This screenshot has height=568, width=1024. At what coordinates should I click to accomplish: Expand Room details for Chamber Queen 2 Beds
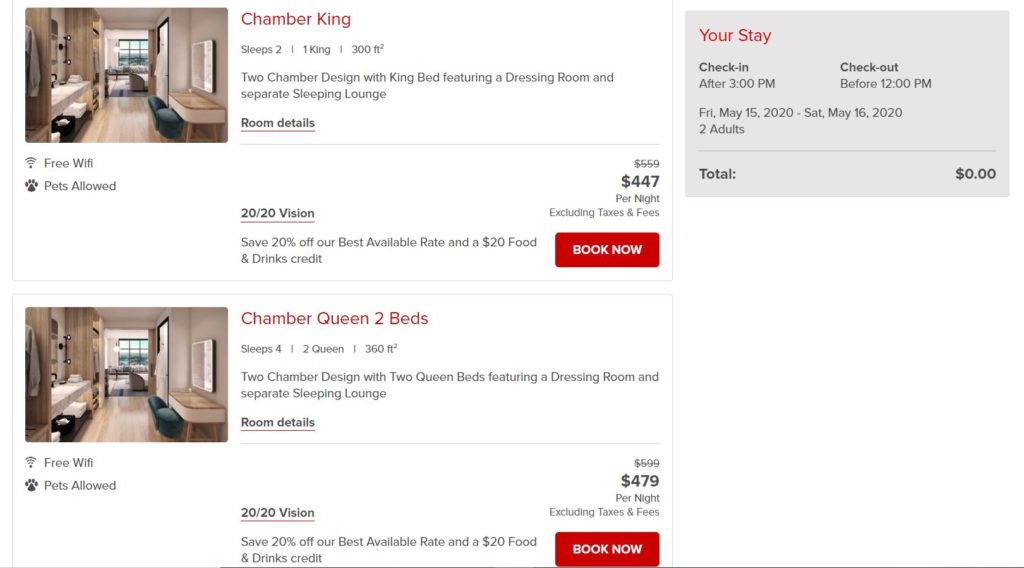point(278,423)
